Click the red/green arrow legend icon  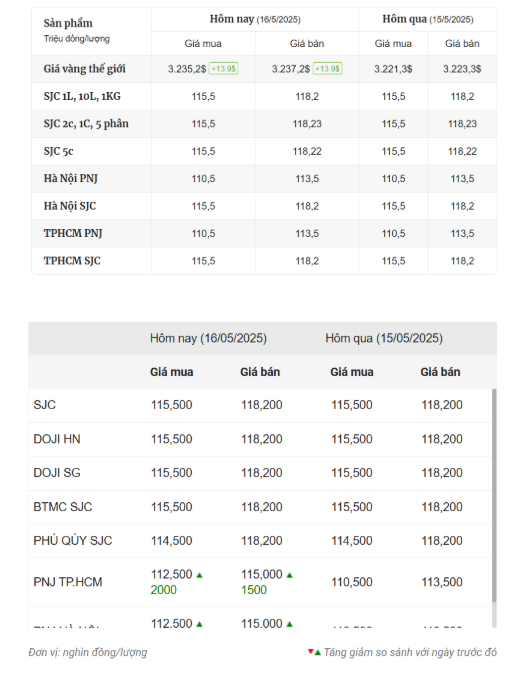(314, 652)
